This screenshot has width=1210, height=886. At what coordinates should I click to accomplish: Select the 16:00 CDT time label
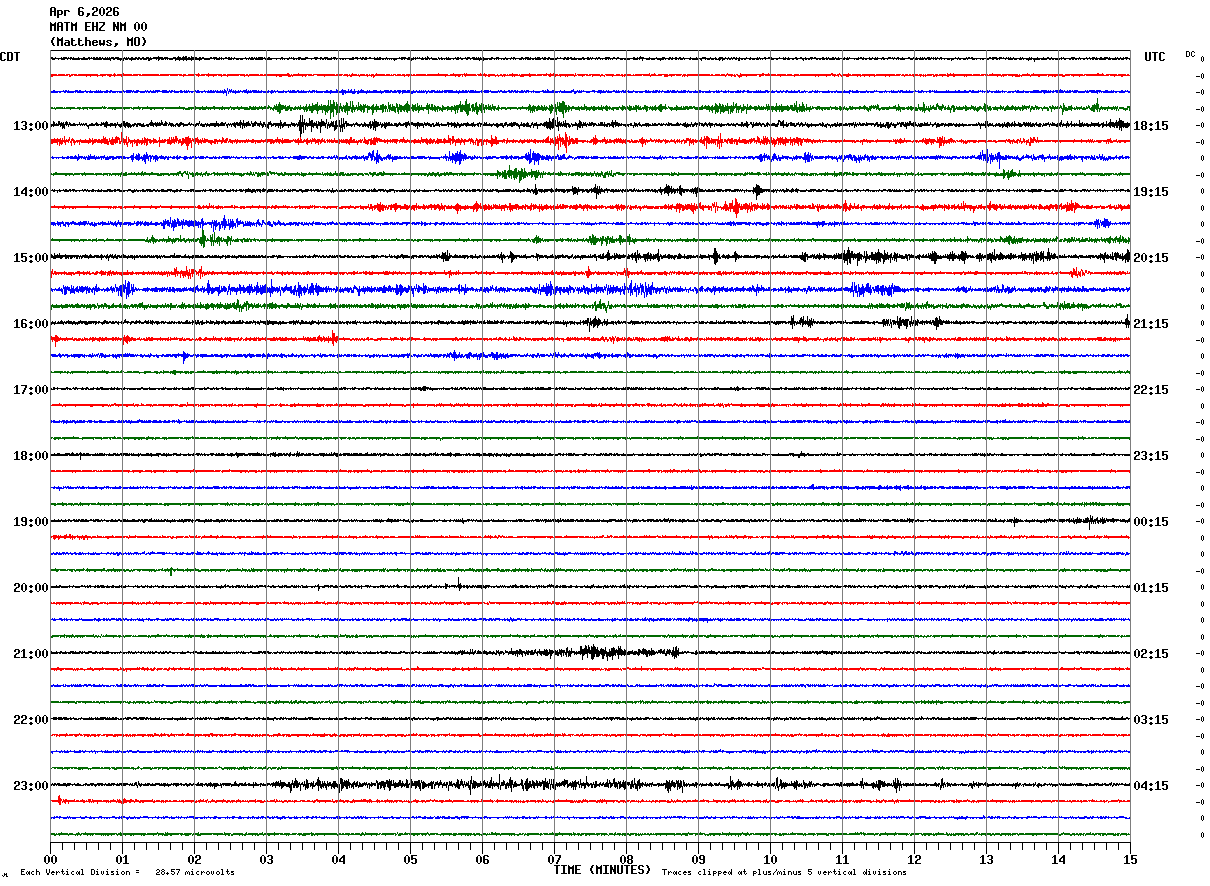[31, 324]
